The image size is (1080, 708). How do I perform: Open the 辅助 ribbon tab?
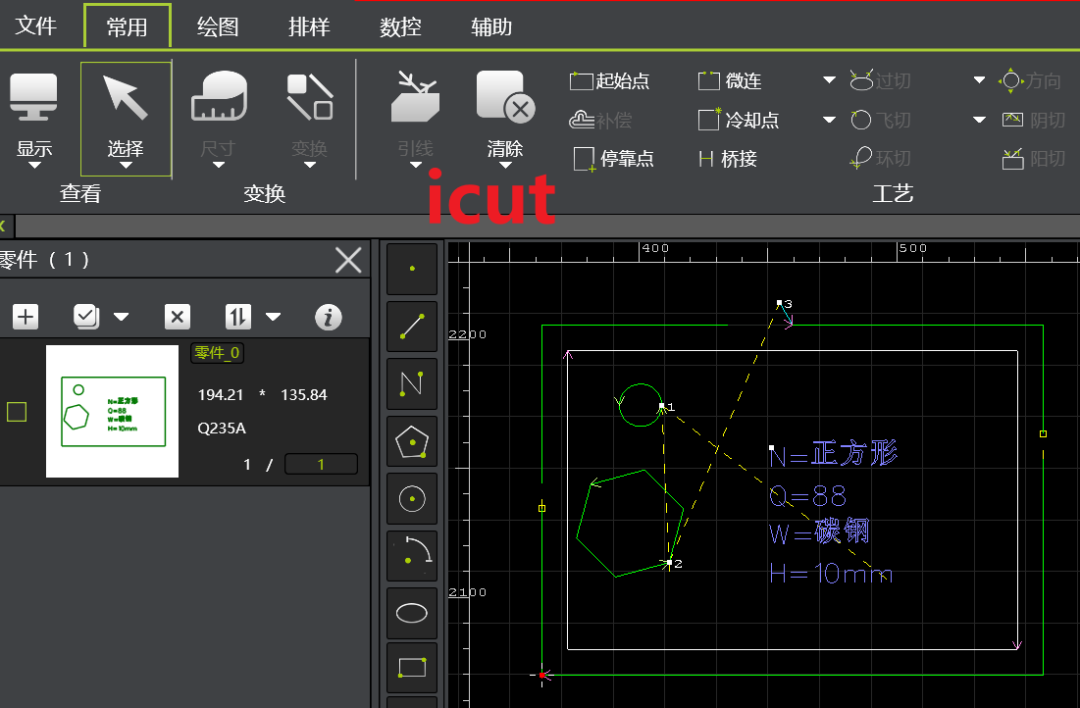pyautogui.click(x=491, y=26)
